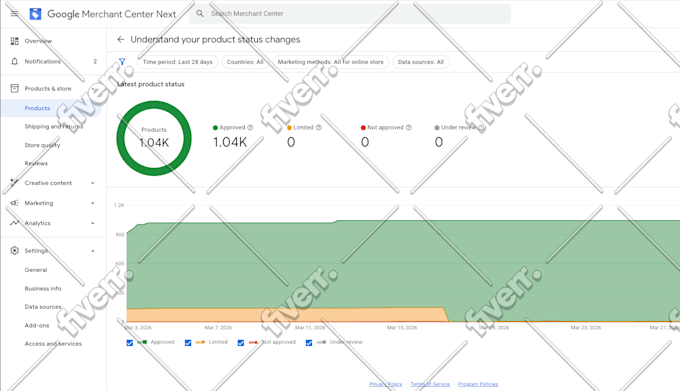This screenshot has width=680, height=391.
Task: Open Access and services page
Action: 53,343
